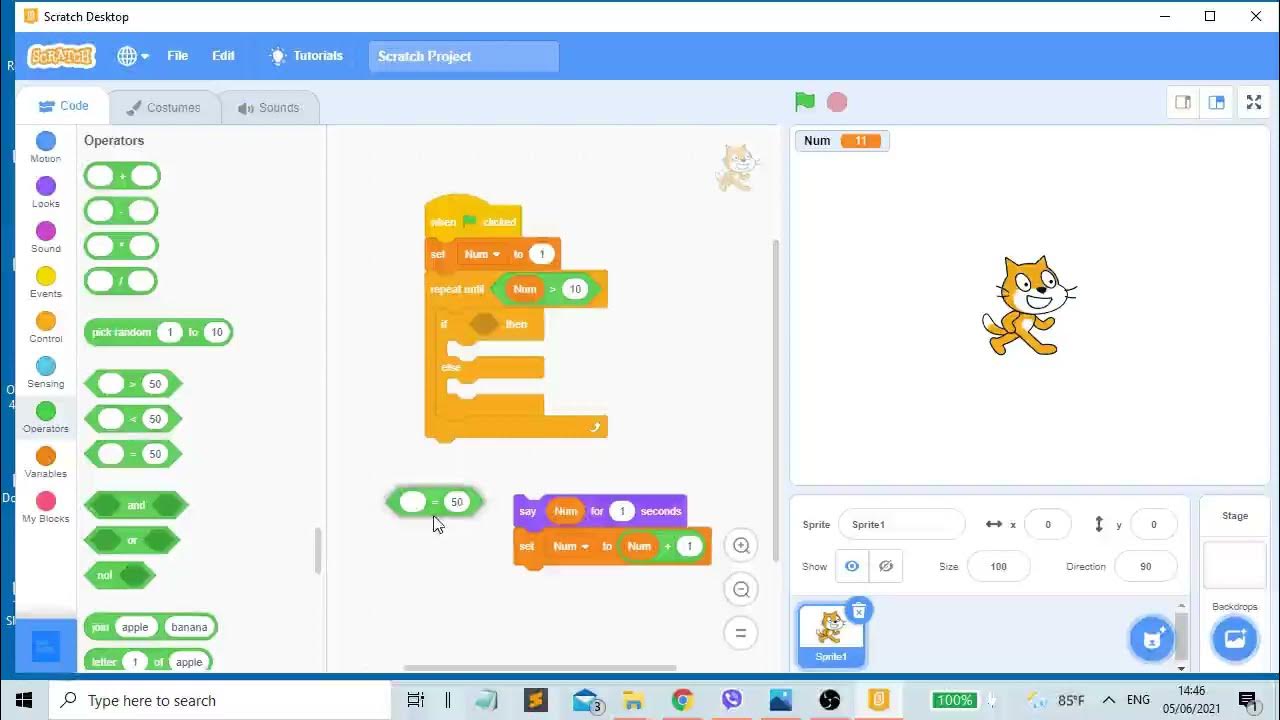The width and height of the screenshot is (1280, 720).
Task: Click the sprite Direction field
Action: click(x=1145, y=566)
